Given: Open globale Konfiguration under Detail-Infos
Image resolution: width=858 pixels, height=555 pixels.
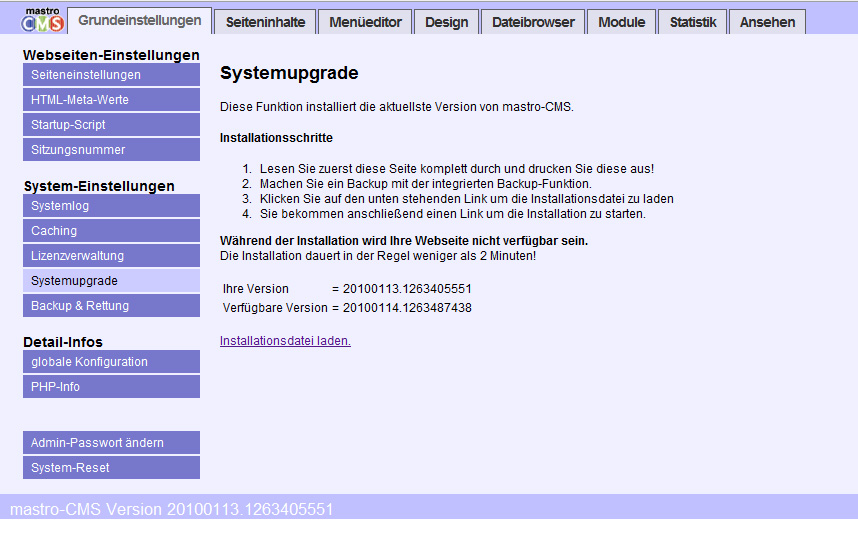Looking at the screenshot, I should click(111, 362).
